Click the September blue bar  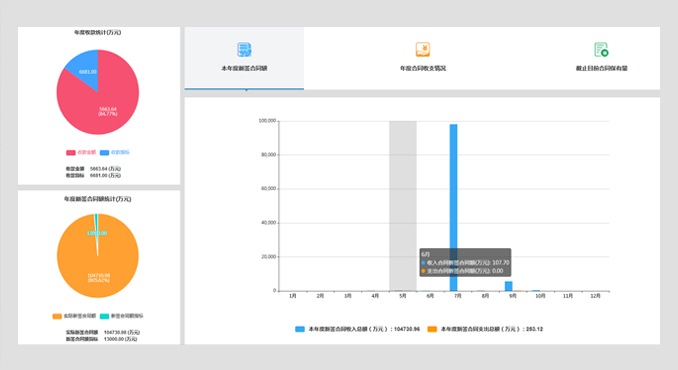point(508,286)
